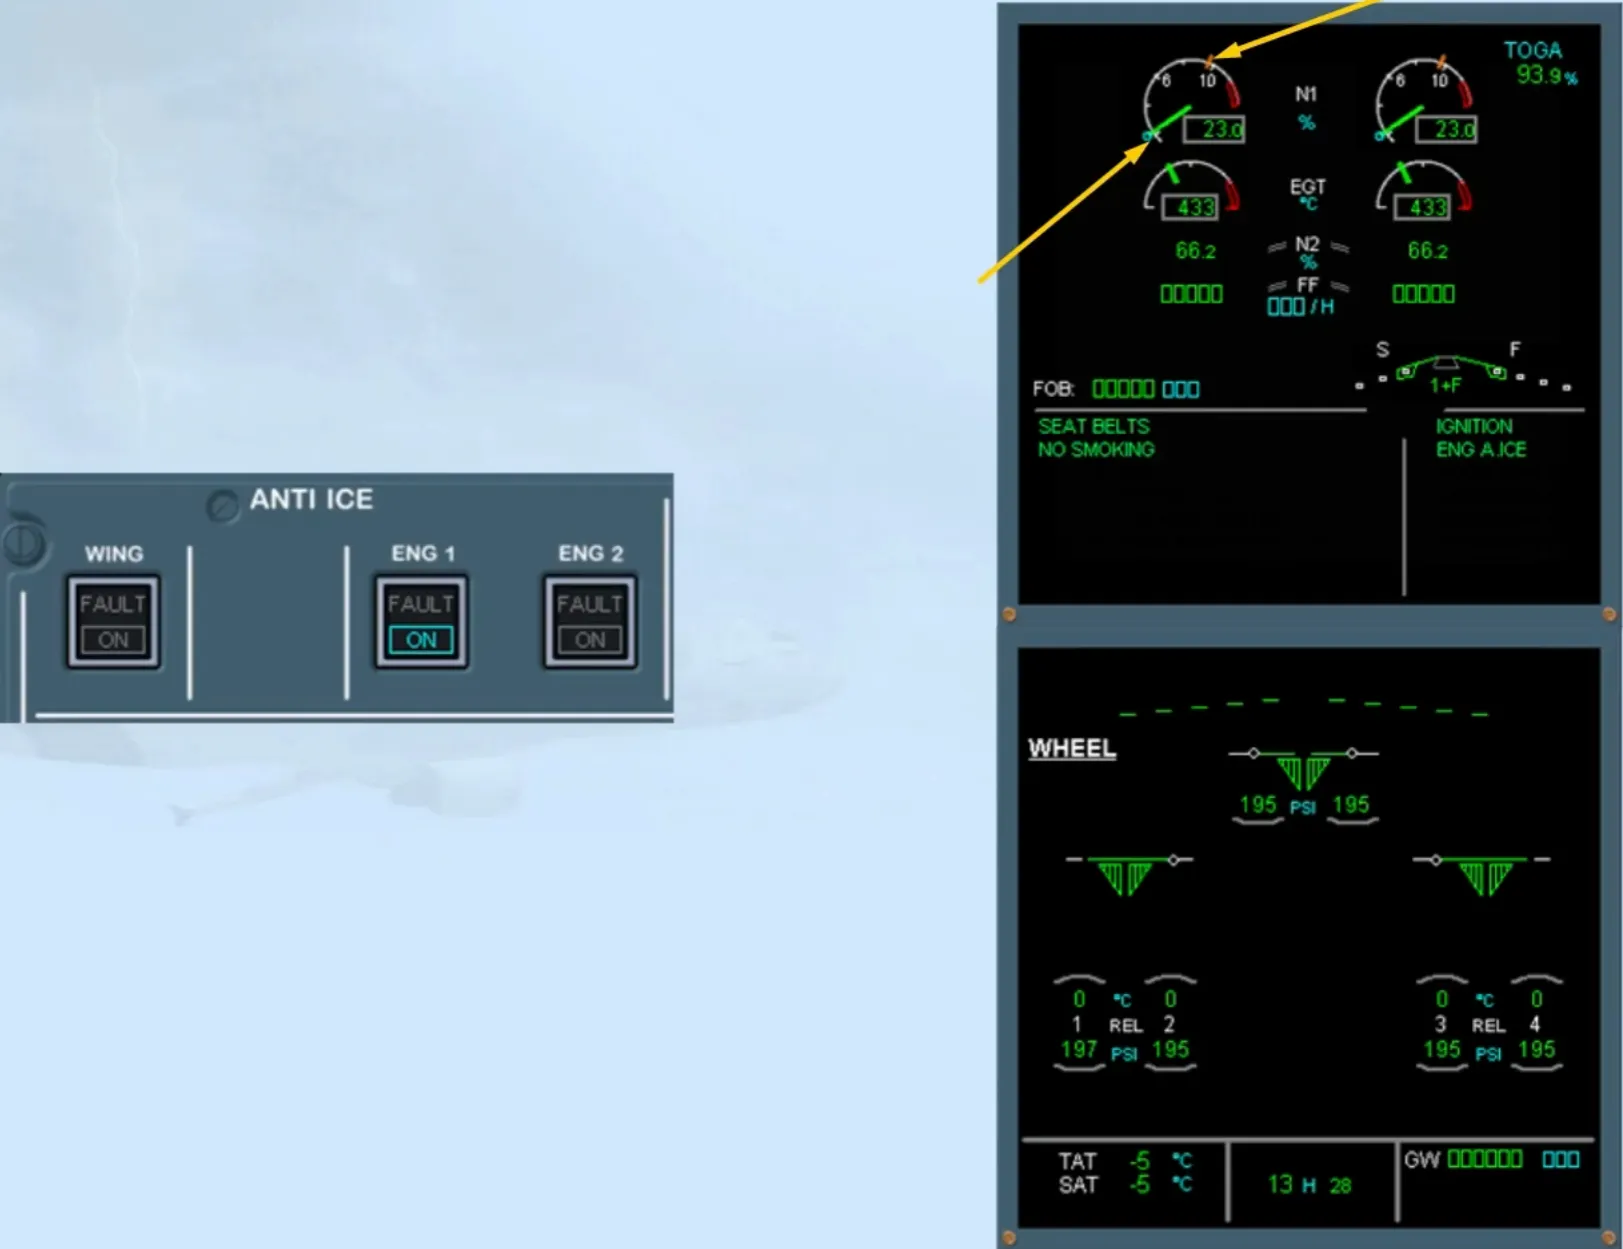
Task: Click the SEAT BELTS memo line
Action: (1093, 426)
